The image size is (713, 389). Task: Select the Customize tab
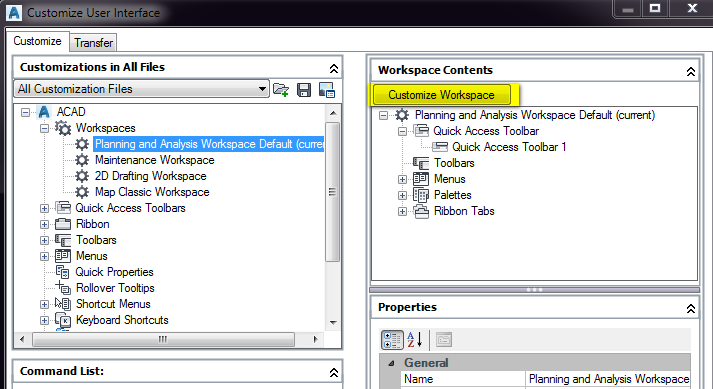pyautogui.click(x=37, y=41)
